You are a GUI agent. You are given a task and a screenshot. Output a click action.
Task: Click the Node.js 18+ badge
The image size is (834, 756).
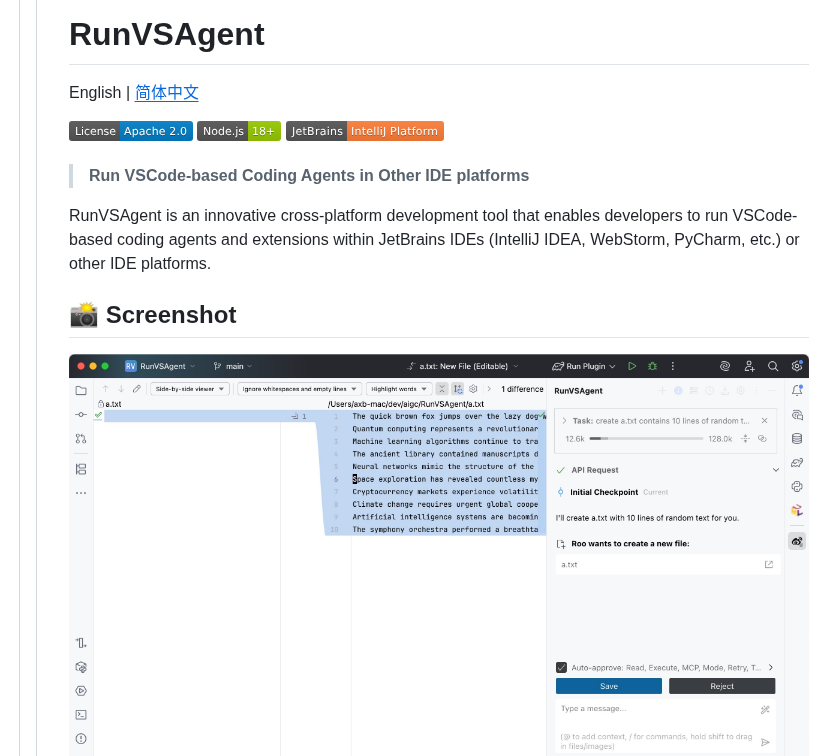coord(239,131)
